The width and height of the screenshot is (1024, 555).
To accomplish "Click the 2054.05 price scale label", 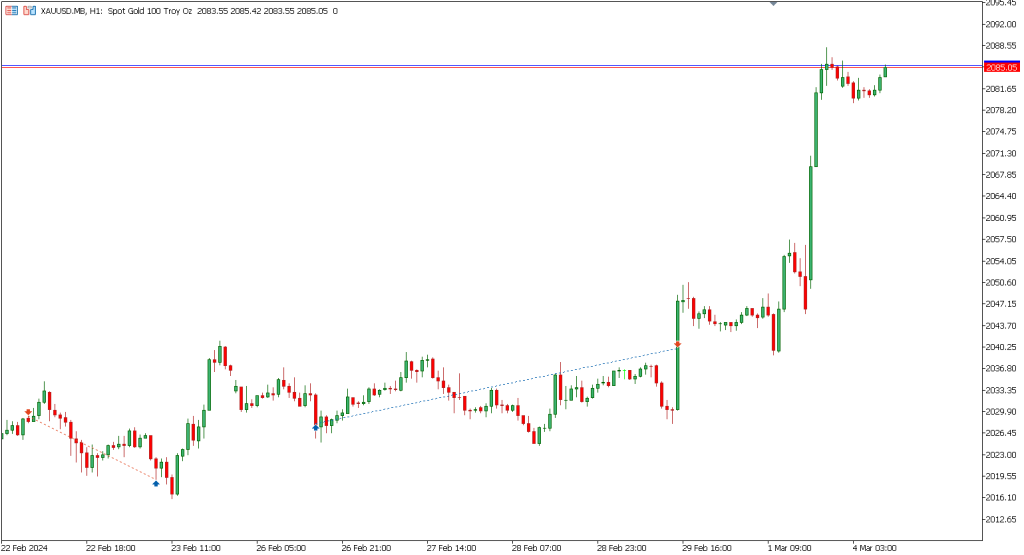I will click(1001, 261).
